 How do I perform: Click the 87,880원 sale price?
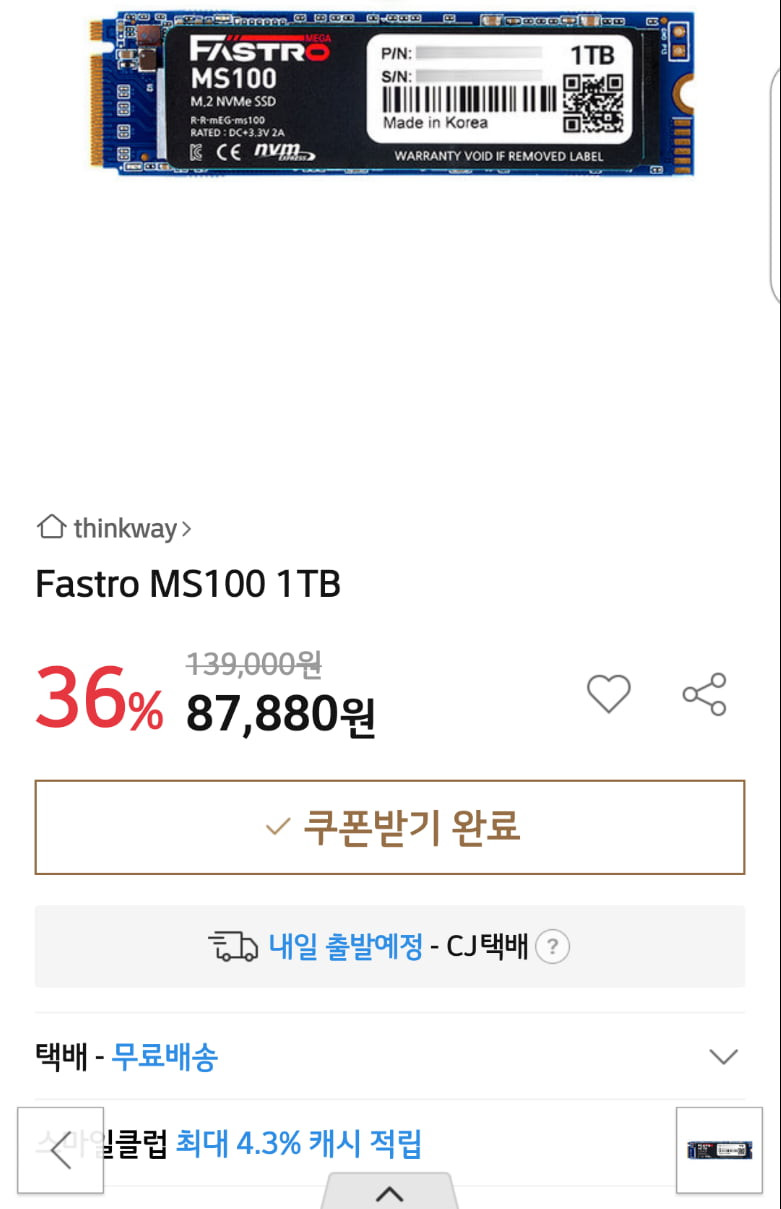pos(280,714)
